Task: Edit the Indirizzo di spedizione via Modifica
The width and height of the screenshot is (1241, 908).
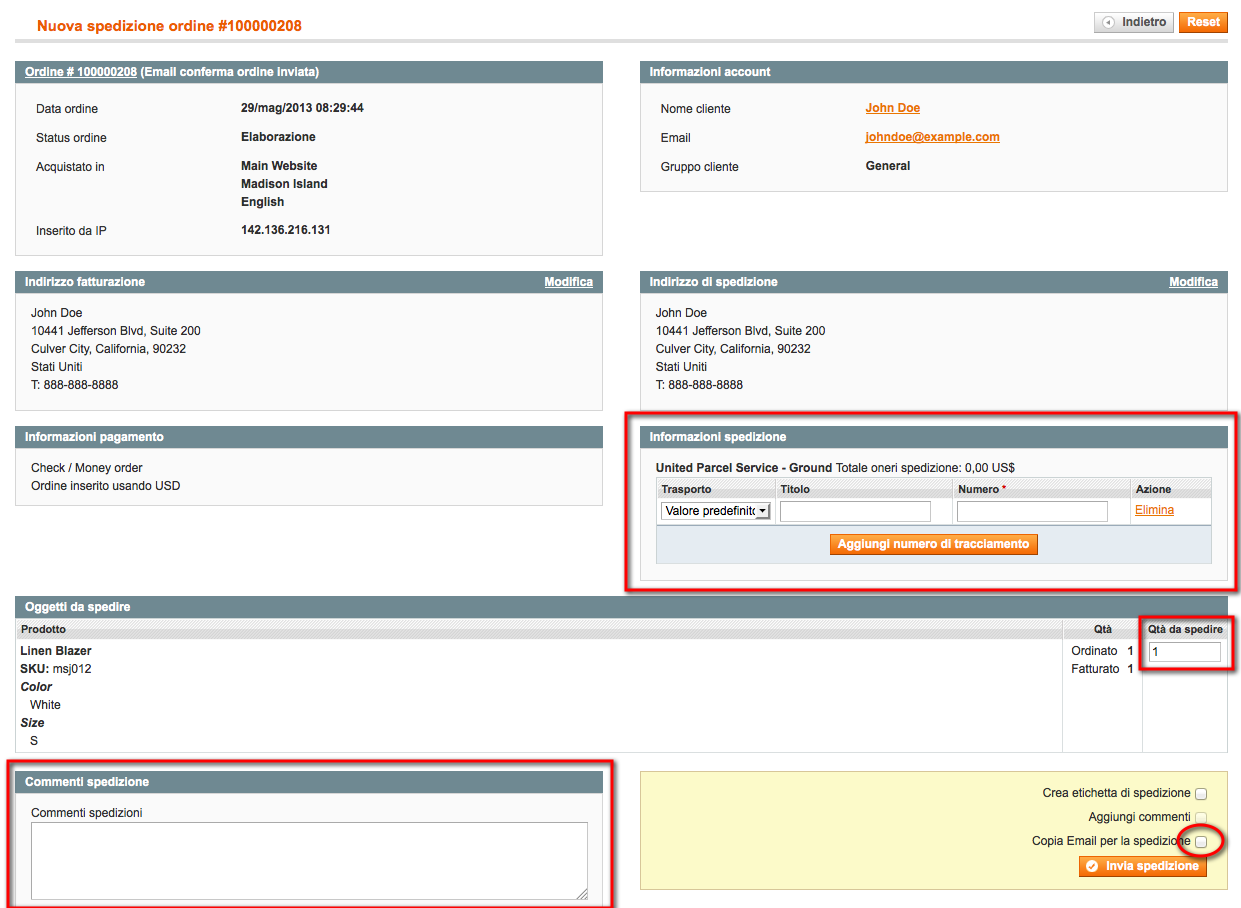Action: (x=1193, y=281)
